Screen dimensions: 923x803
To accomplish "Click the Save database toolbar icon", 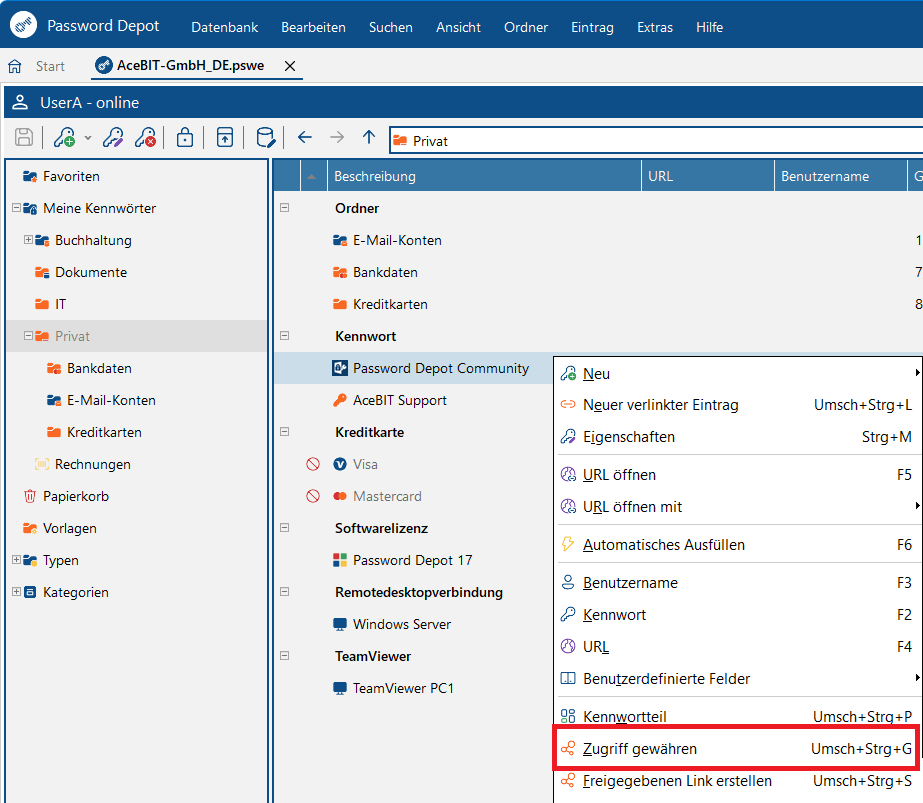I will click(24, 137).
